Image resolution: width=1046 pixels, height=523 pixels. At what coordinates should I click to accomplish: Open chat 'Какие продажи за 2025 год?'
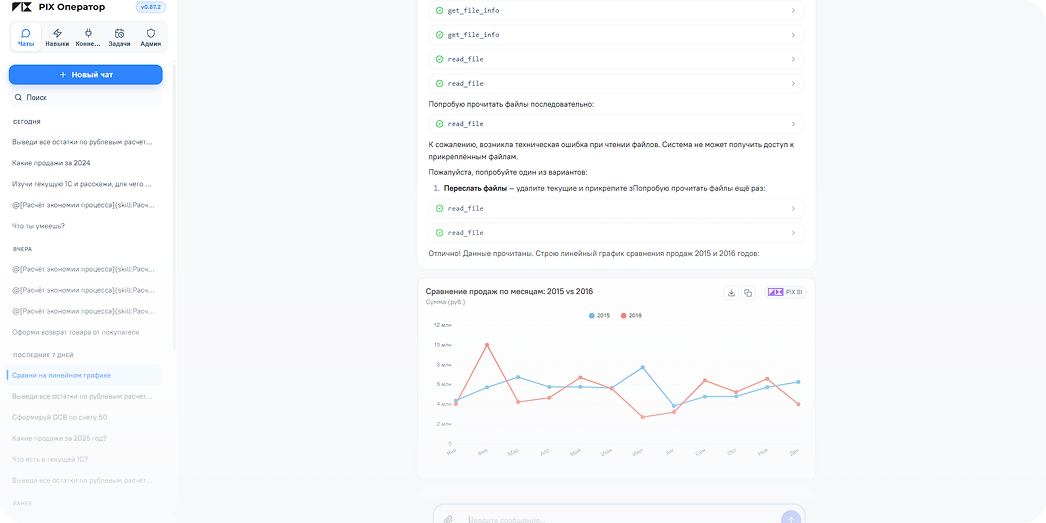point(59,438)
